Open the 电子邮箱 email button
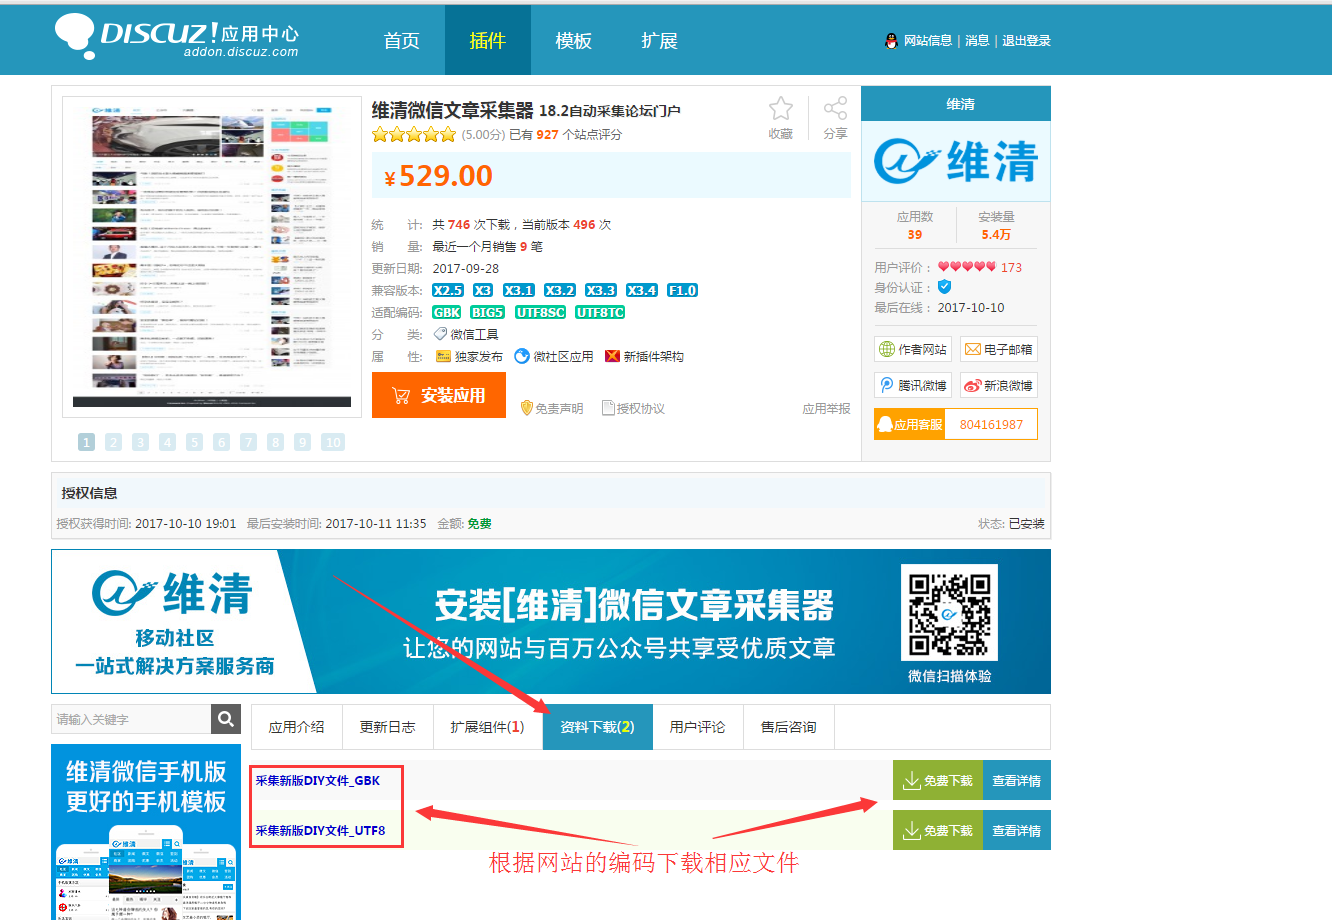Image resolution: width=1332 pixels, height=920 pixels. (x=998, y=349)
